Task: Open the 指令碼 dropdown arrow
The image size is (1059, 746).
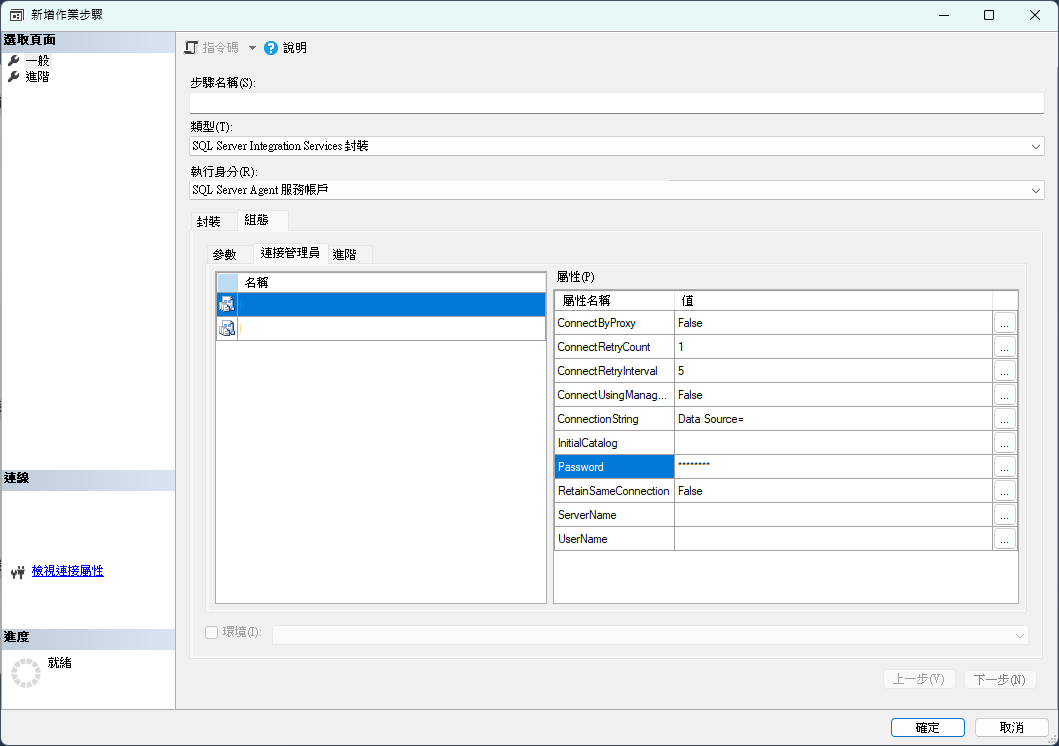Action: [252, 48]
